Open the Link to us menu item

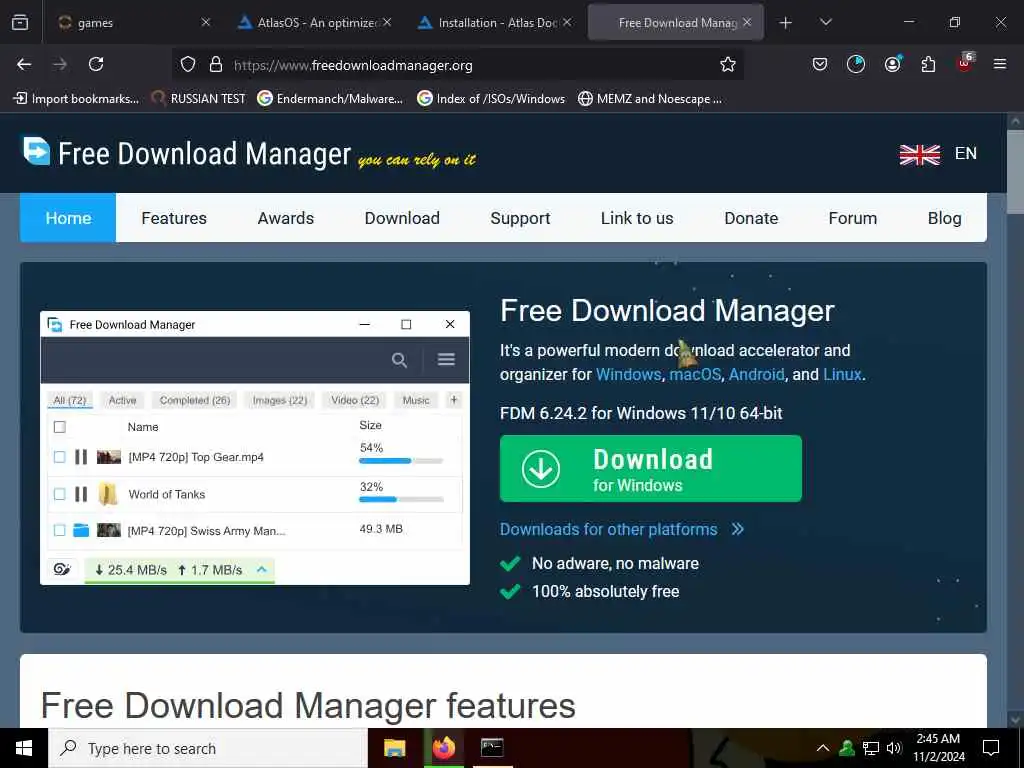pos(637,218)
